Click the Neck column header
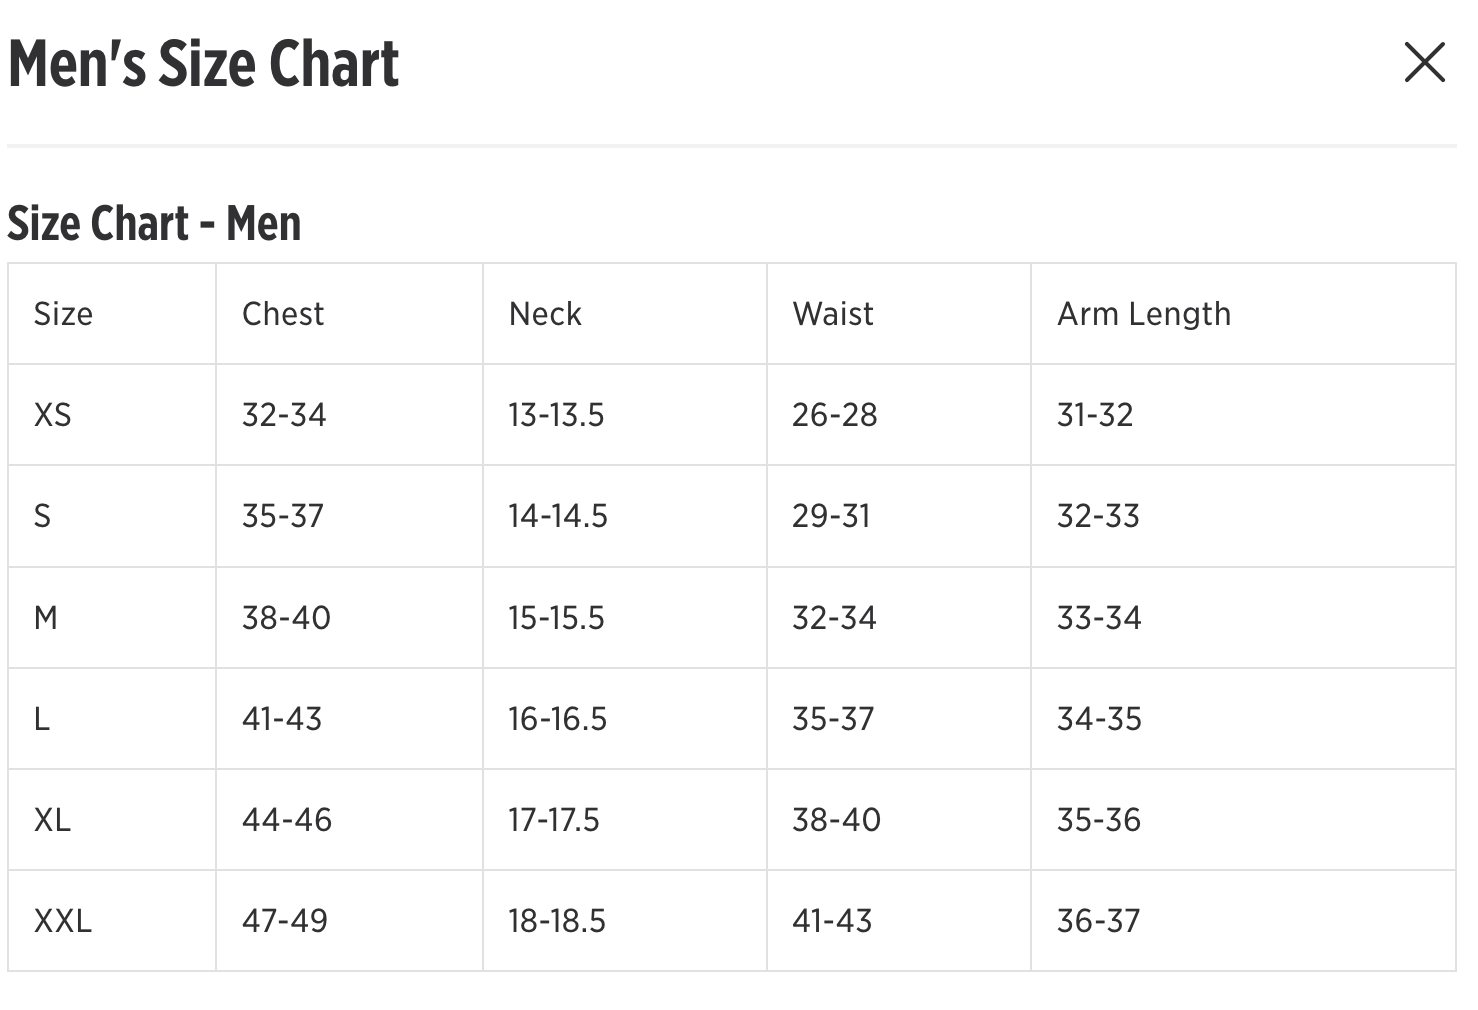Viewport: 1478px width, 1010px height. click(545, 314)
